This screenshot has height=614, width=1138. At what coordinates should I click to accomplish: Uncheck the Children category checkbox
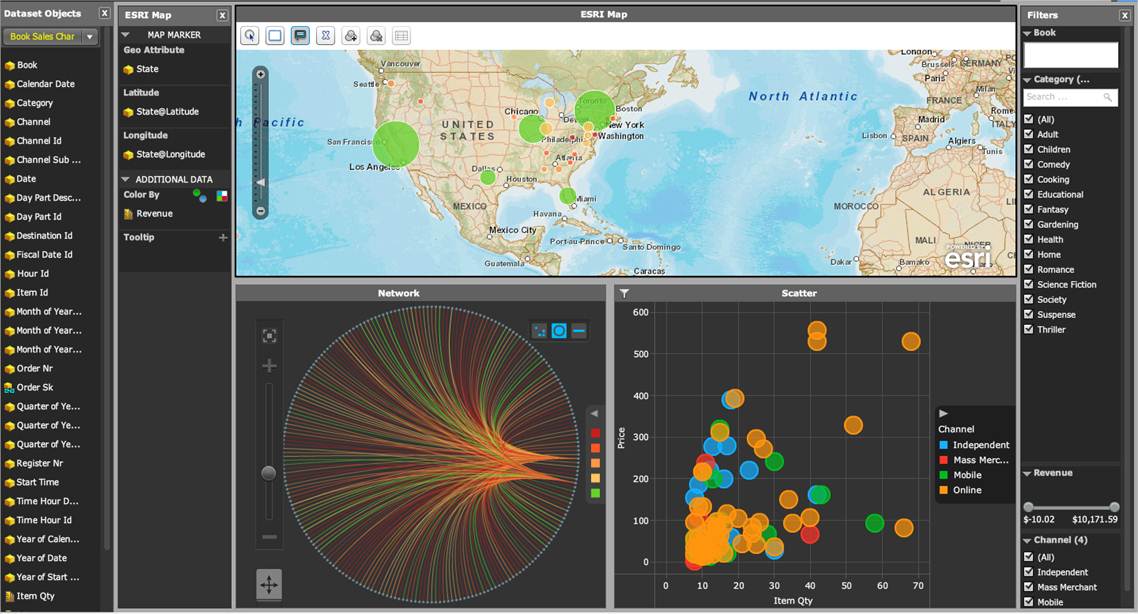[1028, 149]
